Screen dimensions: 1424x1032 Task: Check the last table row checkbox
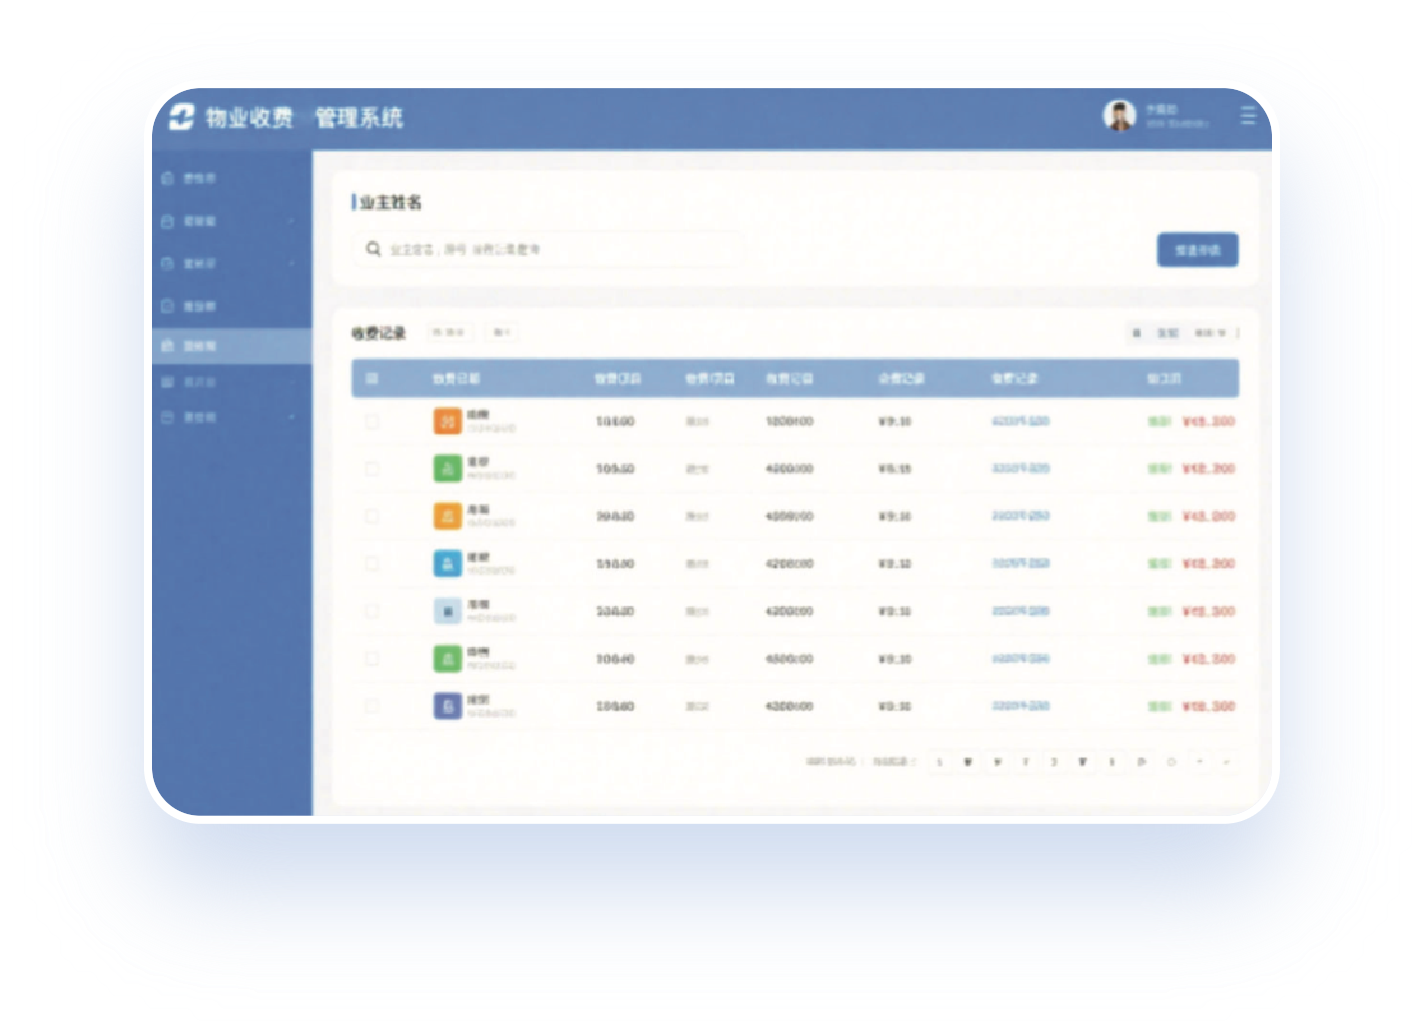tap(372, 706)
